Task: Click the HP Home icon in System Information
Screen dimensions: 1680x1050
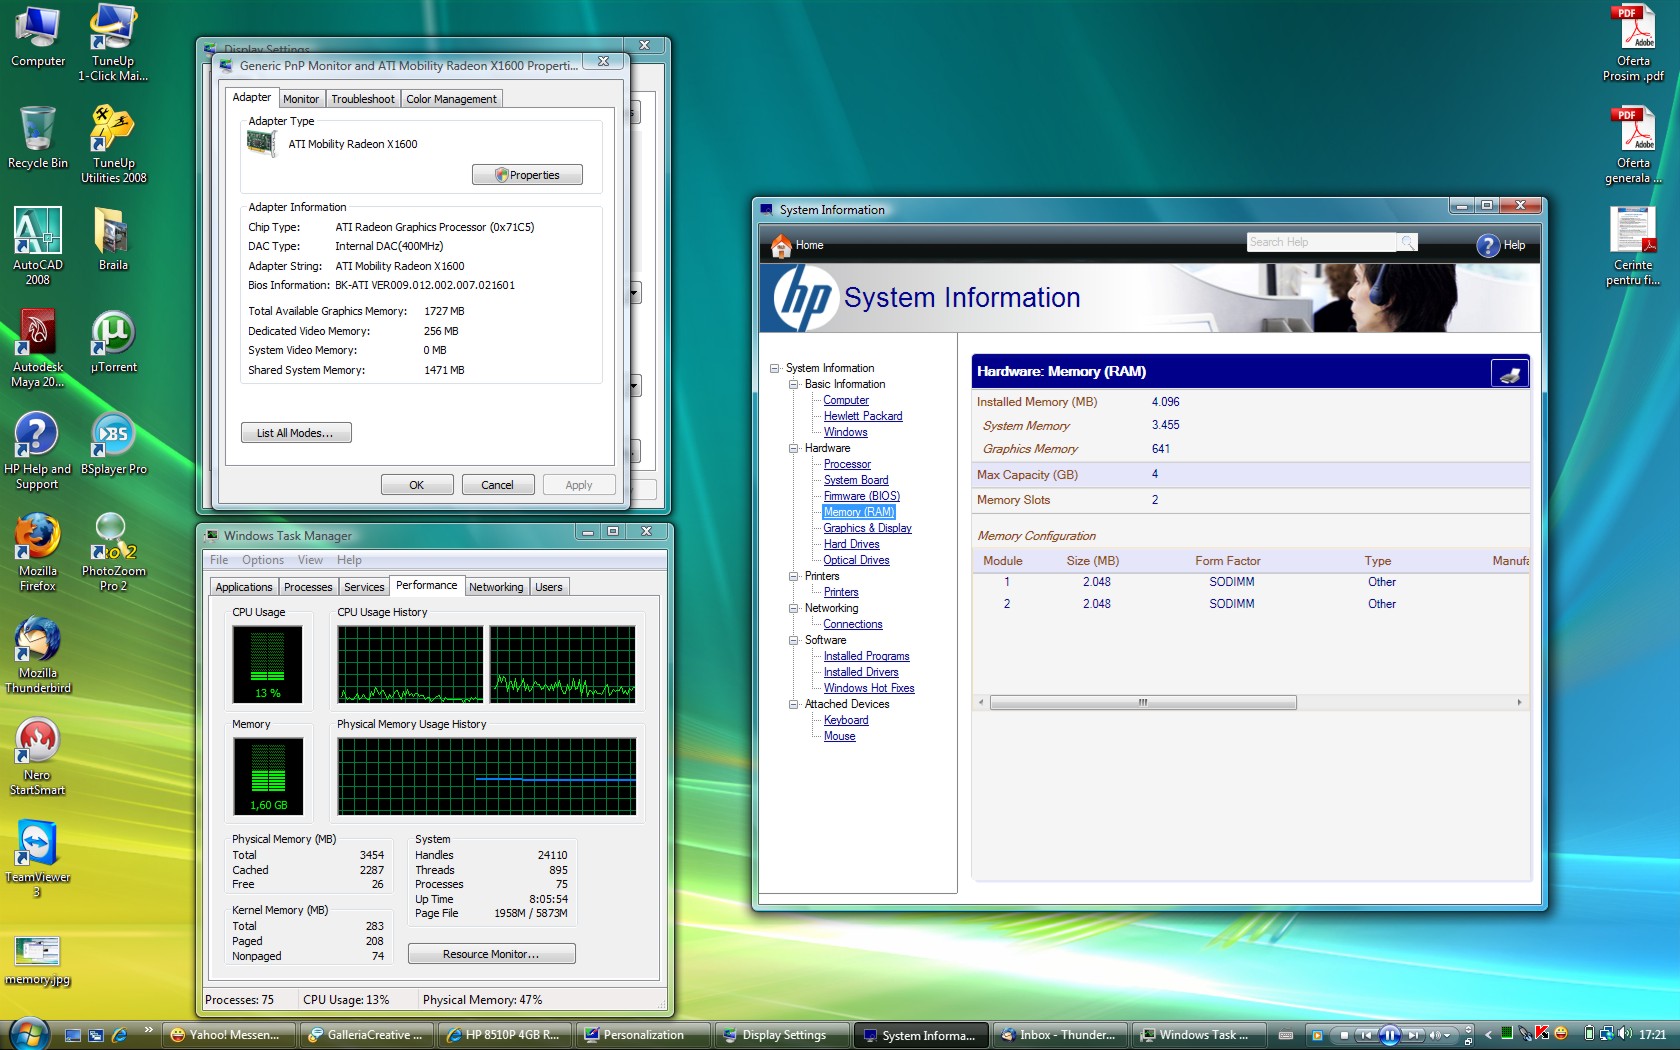Action: coord(781,245)
